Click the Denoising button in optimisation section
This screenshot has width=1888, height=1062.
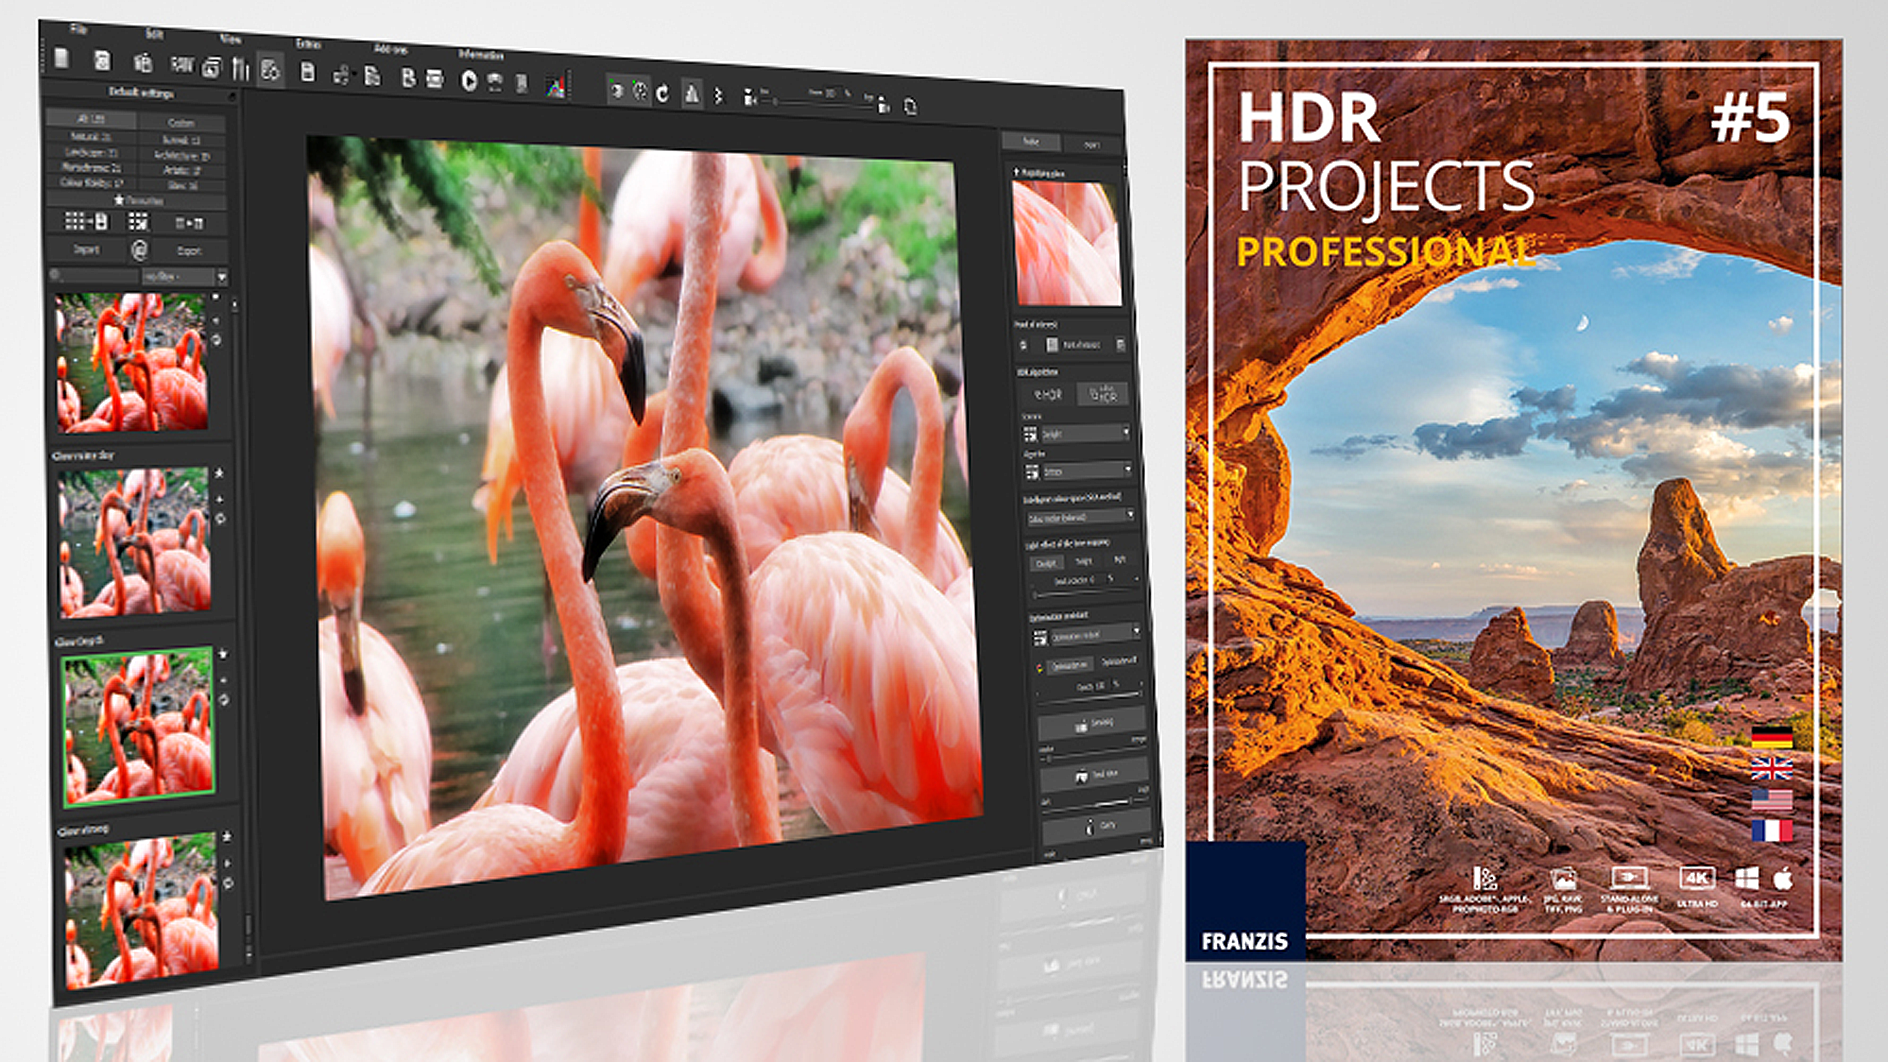pos(1093,722)
